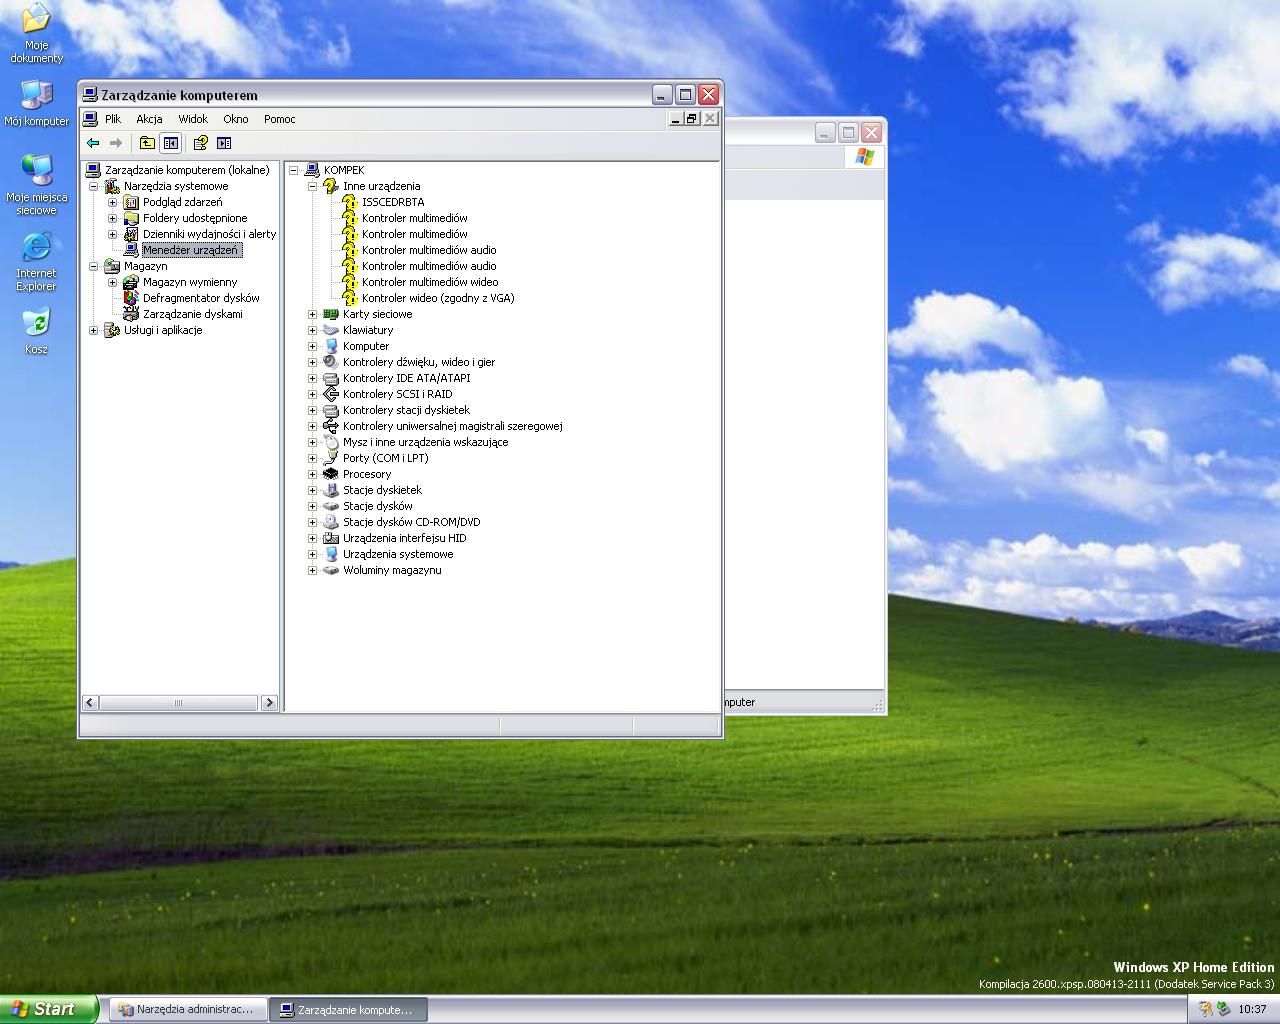This screenshot has width=1280, height=1024.
Task: Select Woluminy magazynu category
Action: pyautogui.click(x=392, y=570)
